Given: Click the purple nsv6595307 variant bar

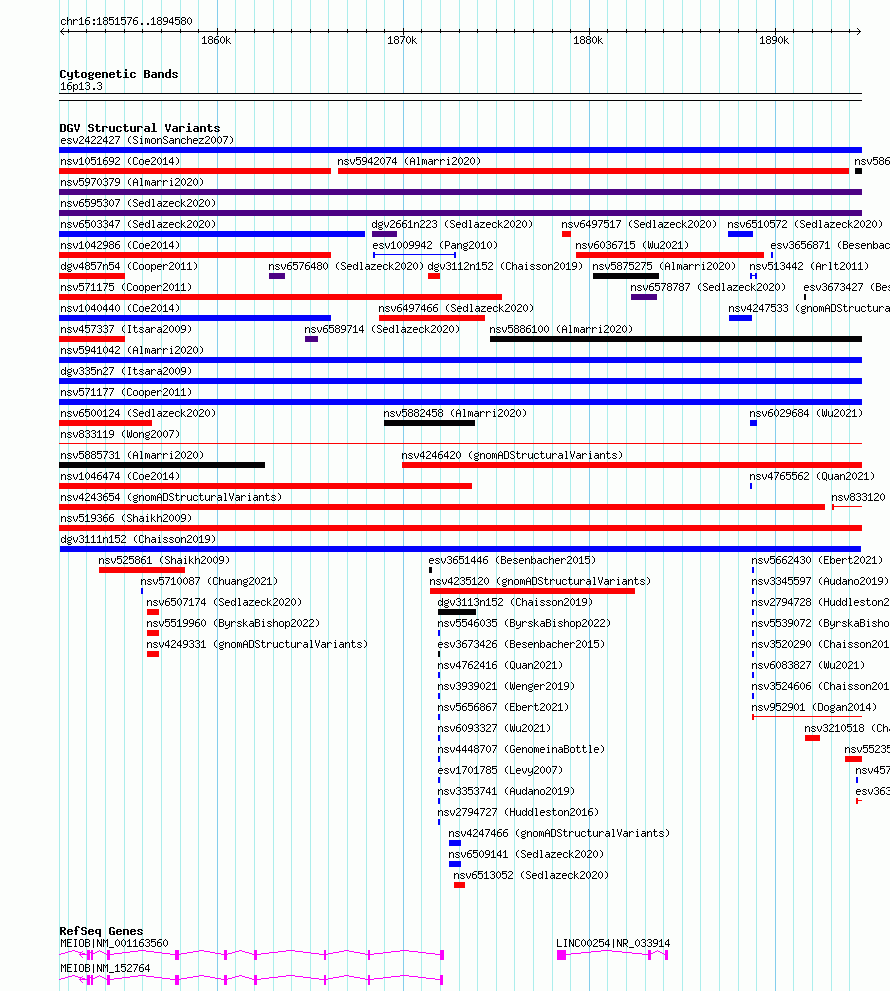Looking at the screenshot, I should tap(460, 213).
